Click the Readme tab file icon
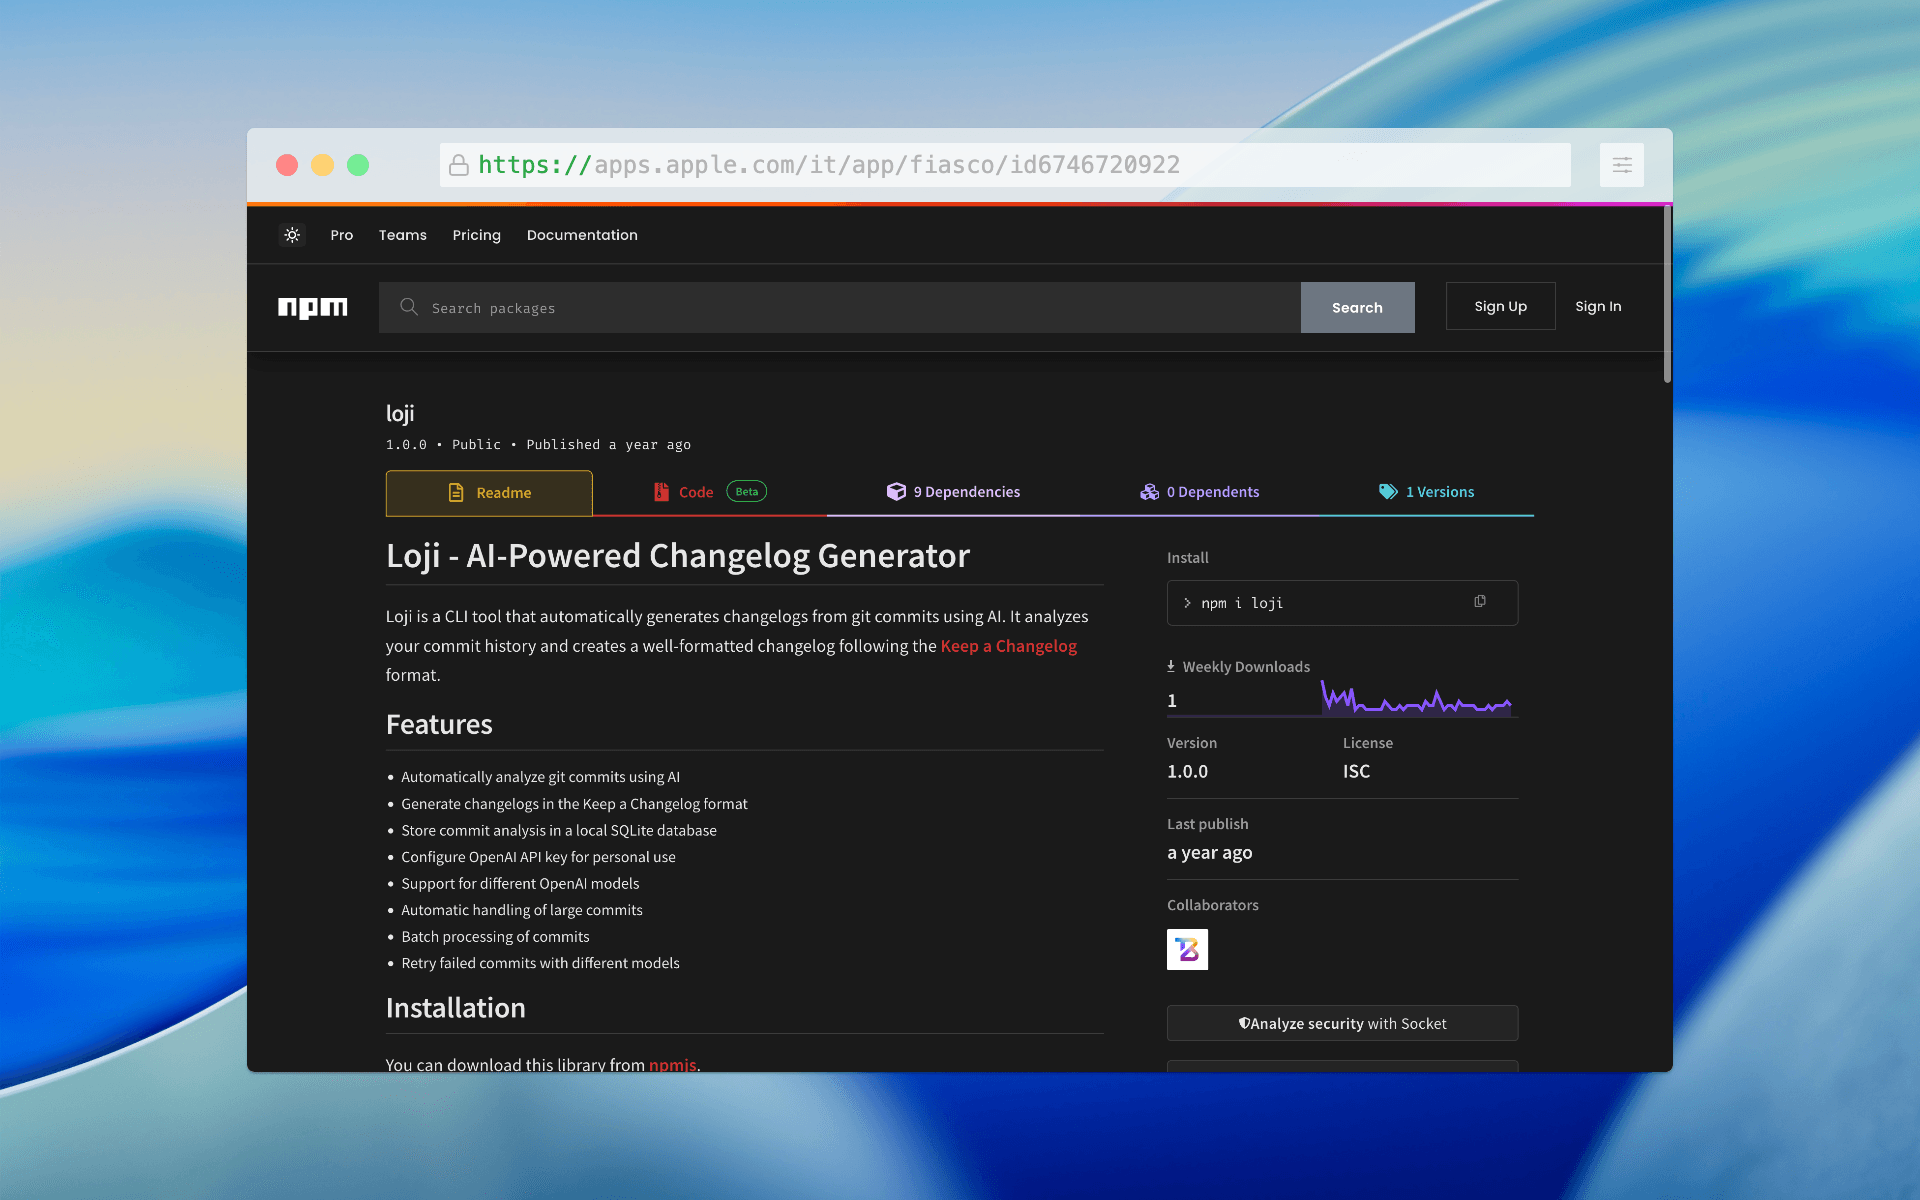This screenshot has height=1200, width=1920. [x=456, y=492]
